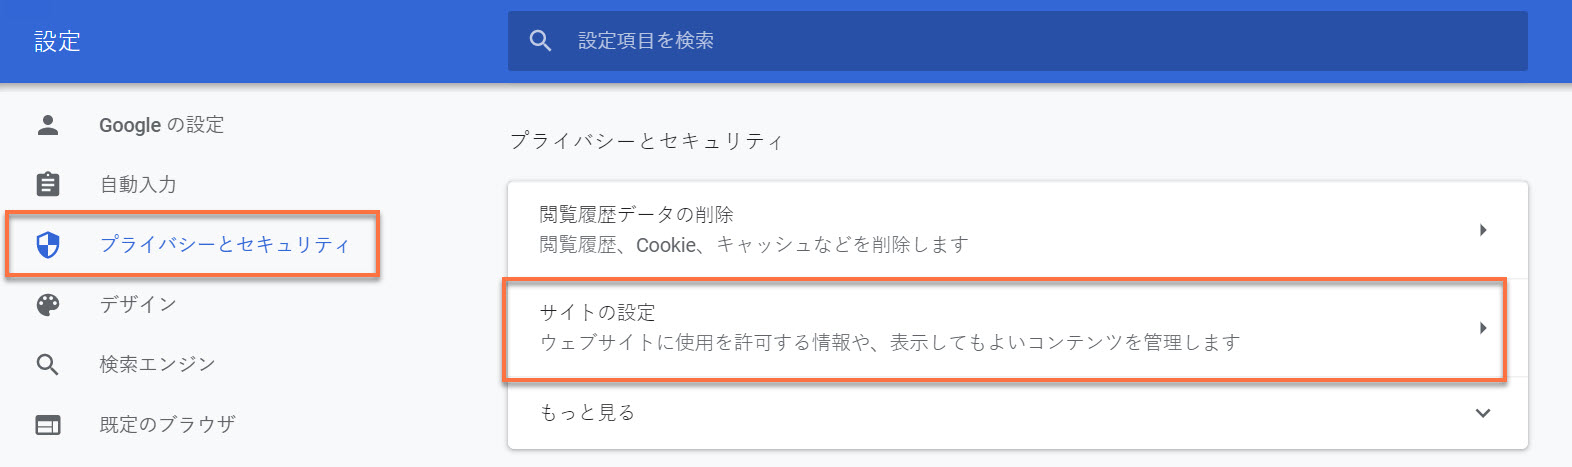Expand the もっと見る chevron
The height and width of the screenshot is (467, 1572).
(x=1483, y=413)
